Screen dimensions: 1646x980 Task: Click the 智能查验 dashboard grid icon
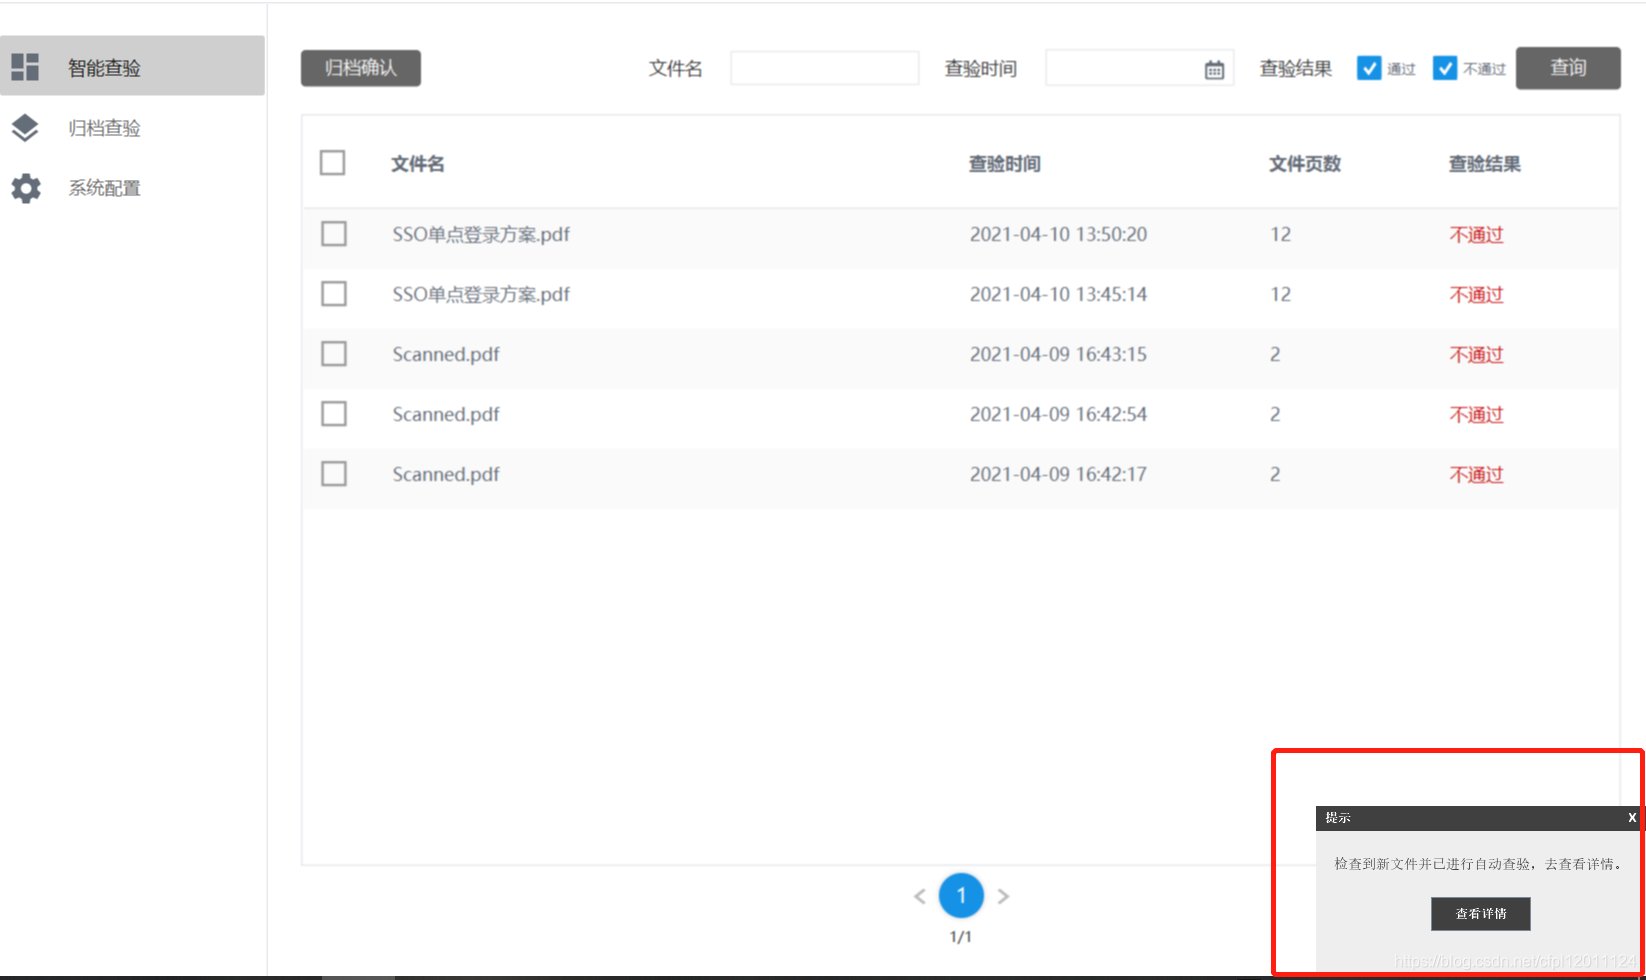25,67
